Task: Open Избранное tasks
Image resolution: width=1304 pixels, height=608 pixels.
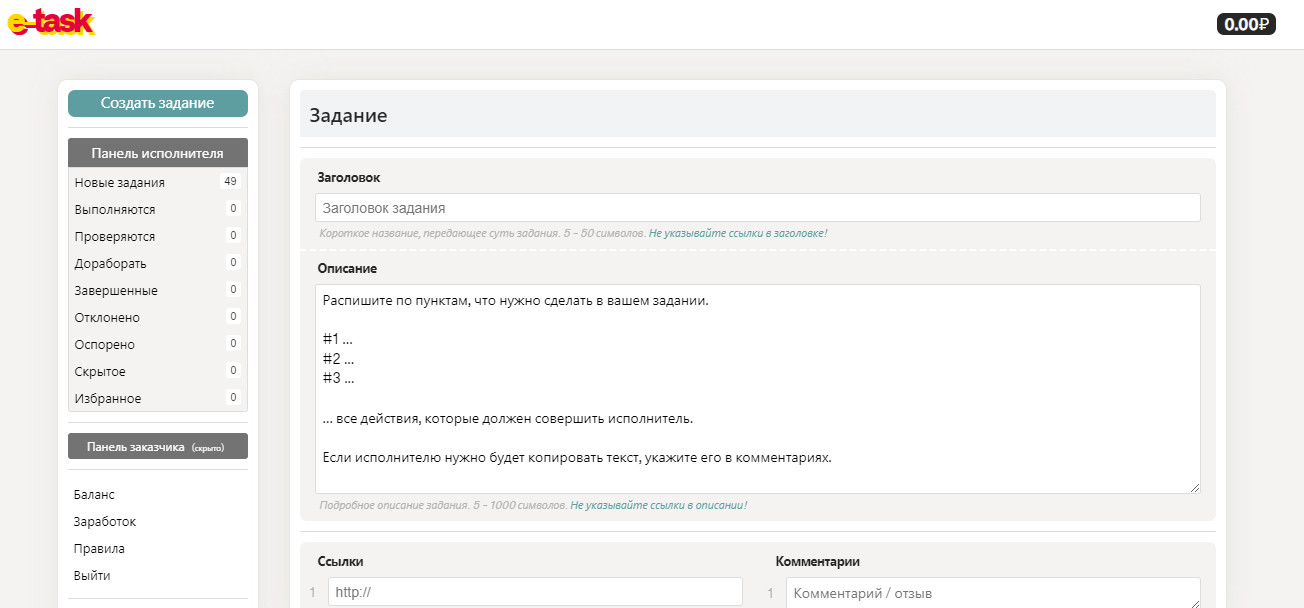Action: [x=108, y=399]
